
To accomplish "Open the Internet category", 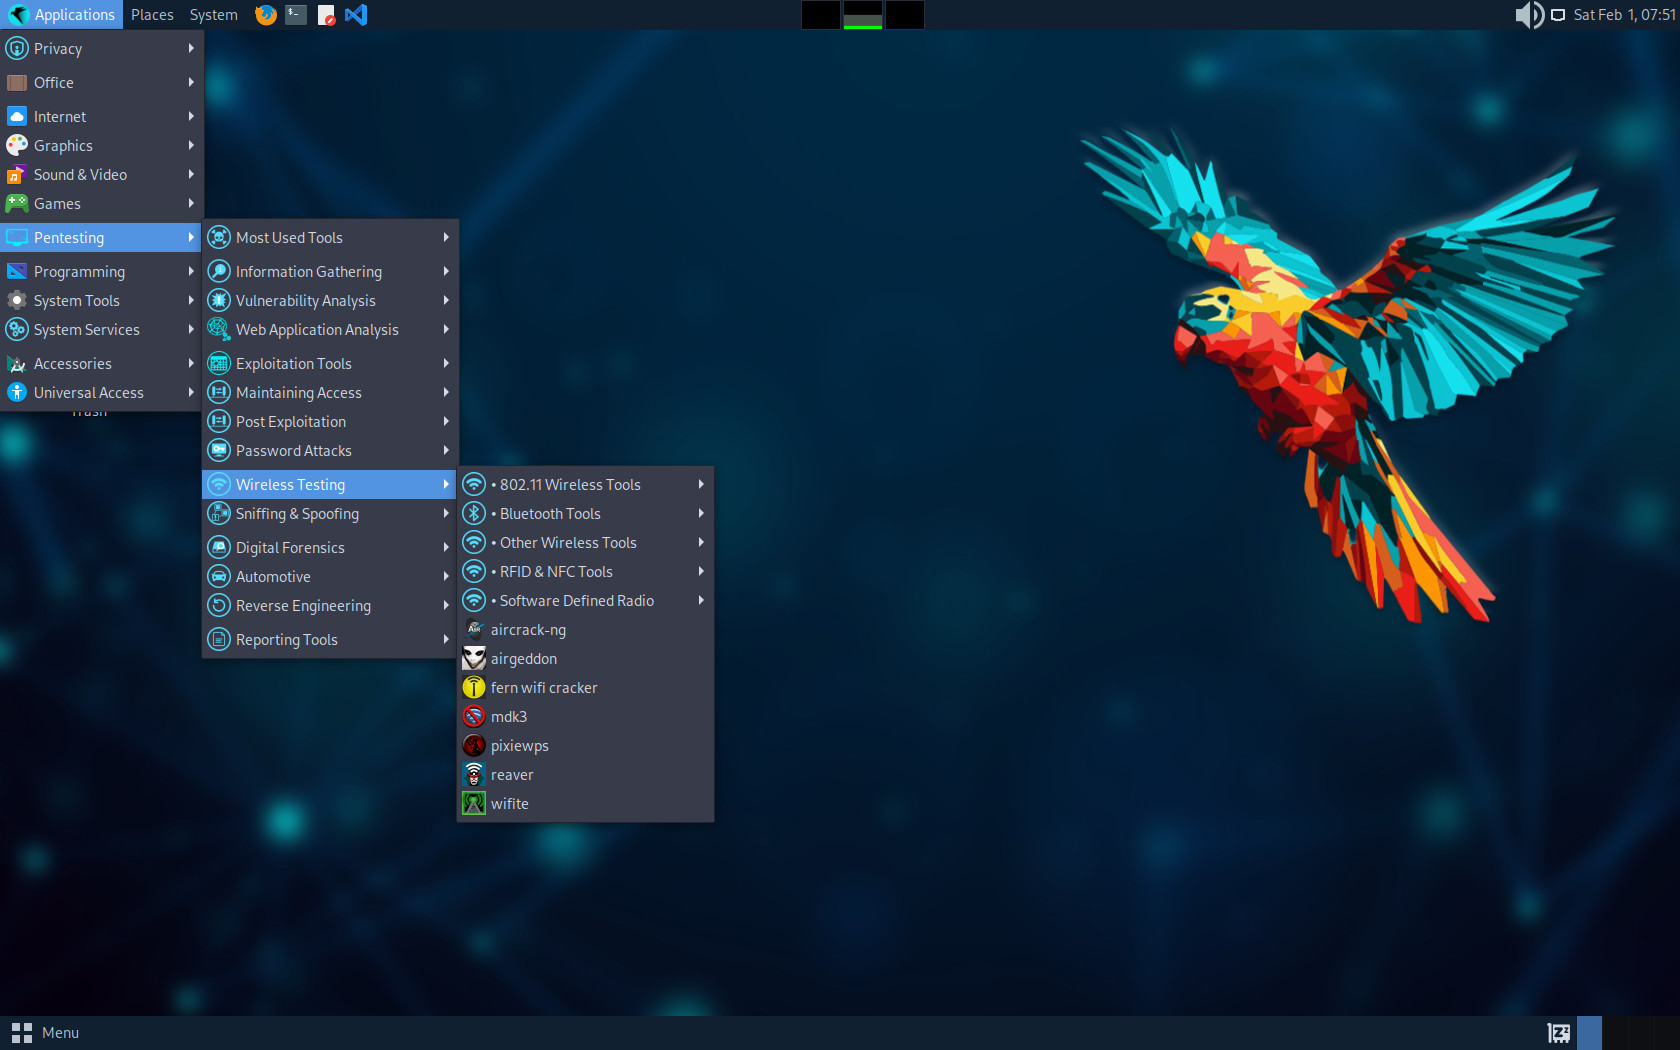I will click(101, 117).
